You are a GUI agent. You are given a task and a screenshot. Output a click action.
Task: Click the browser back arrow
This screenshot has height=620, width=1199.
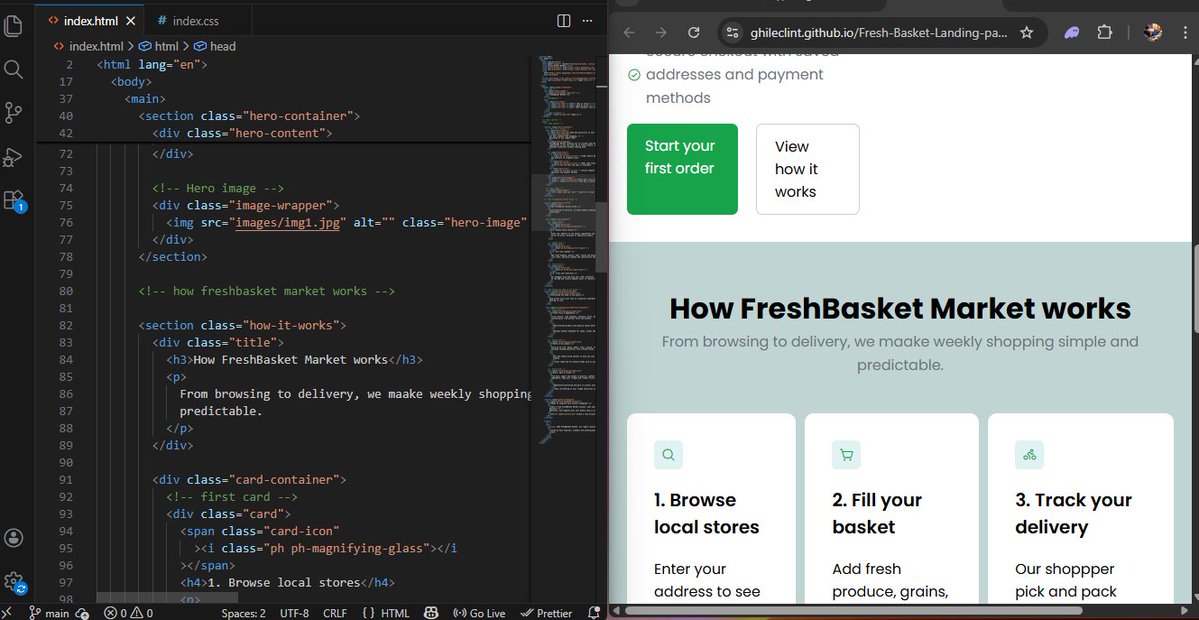[x=629, y=32]
